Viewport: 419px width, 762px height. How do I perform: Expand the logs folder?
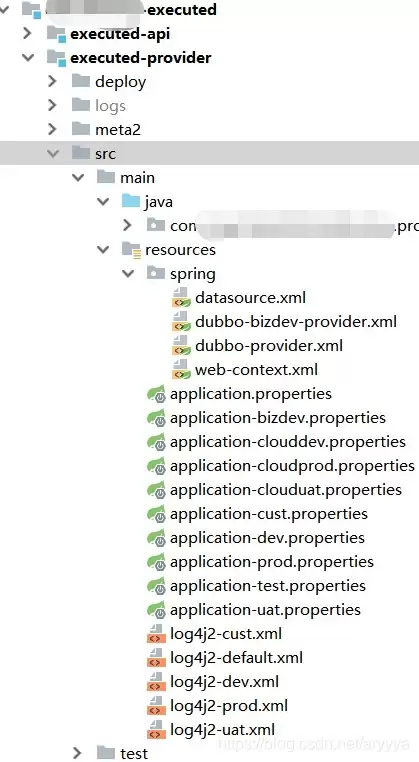click(x=52, y=105)
